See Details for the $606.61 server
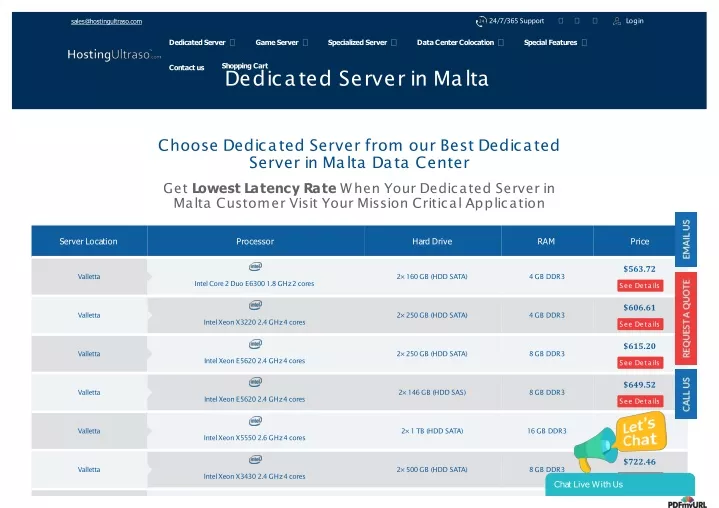The width and height of the screenshot is (719, 508). pyautogui.click(x=640, y=324)
